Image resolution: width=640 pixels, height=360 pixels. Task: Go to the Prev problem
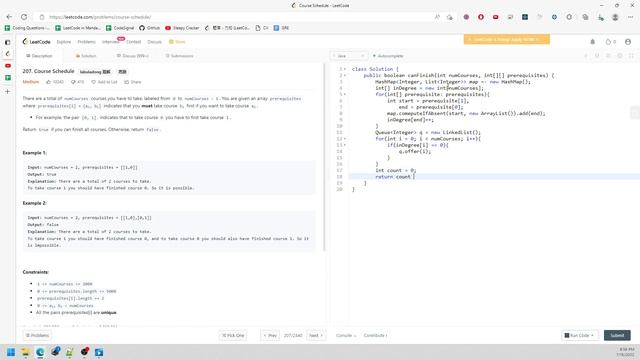[270, 336]
